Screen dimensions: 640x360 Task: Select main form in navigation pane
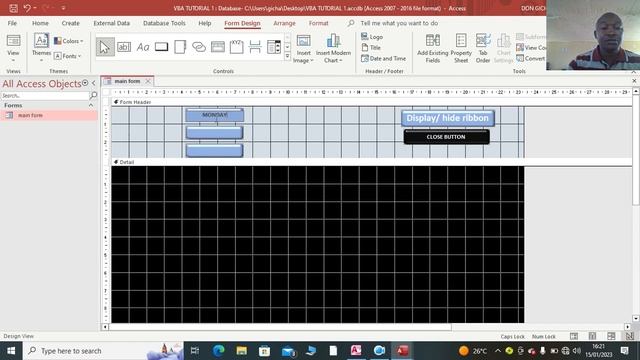coord(49,115)
